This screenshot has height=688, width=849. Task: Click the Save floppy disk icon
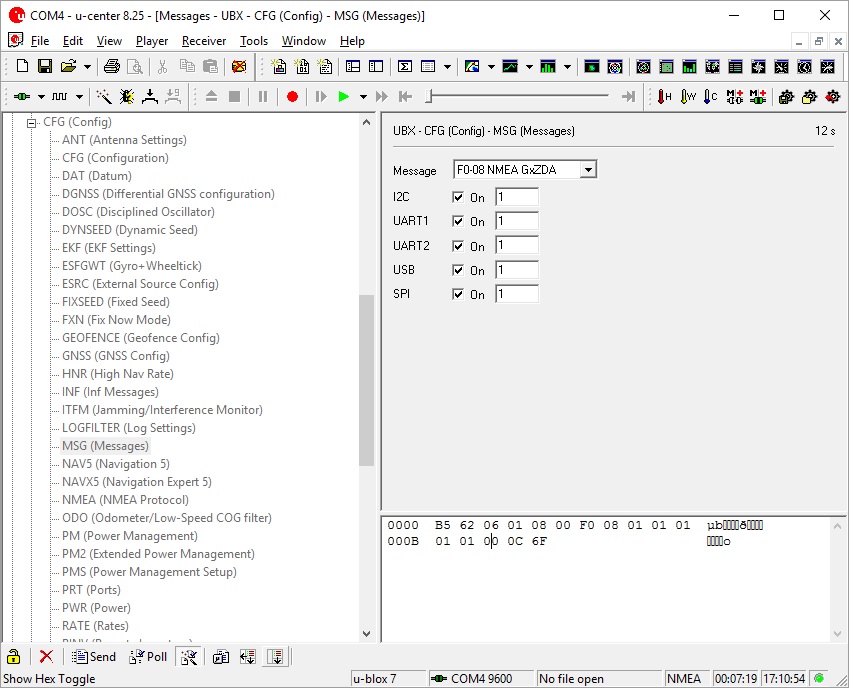point(45,67)
